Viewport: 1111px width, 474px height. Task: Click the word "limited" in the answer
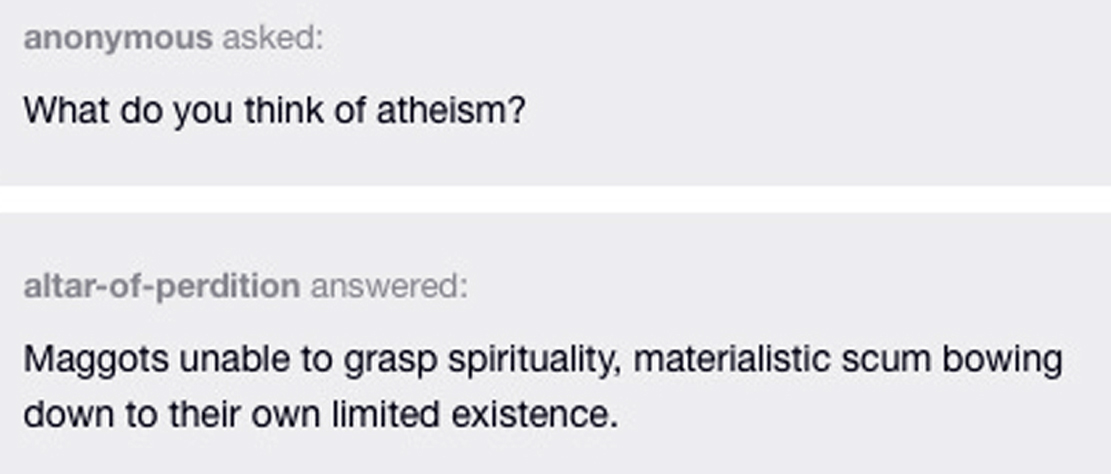point(386,413)
